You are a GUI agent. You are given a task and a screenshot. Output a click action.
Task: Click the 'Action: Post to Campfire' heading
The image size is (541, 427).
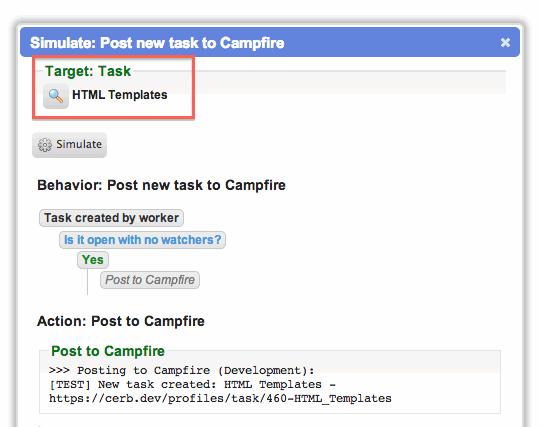click(121, 321)
